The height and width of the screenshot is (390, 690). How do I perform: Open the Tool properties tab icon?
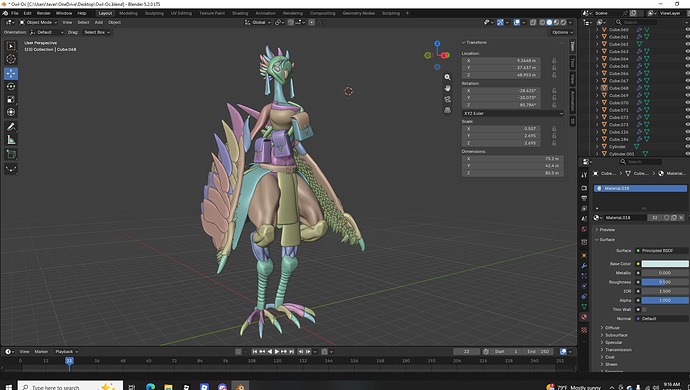click(584, 175)
